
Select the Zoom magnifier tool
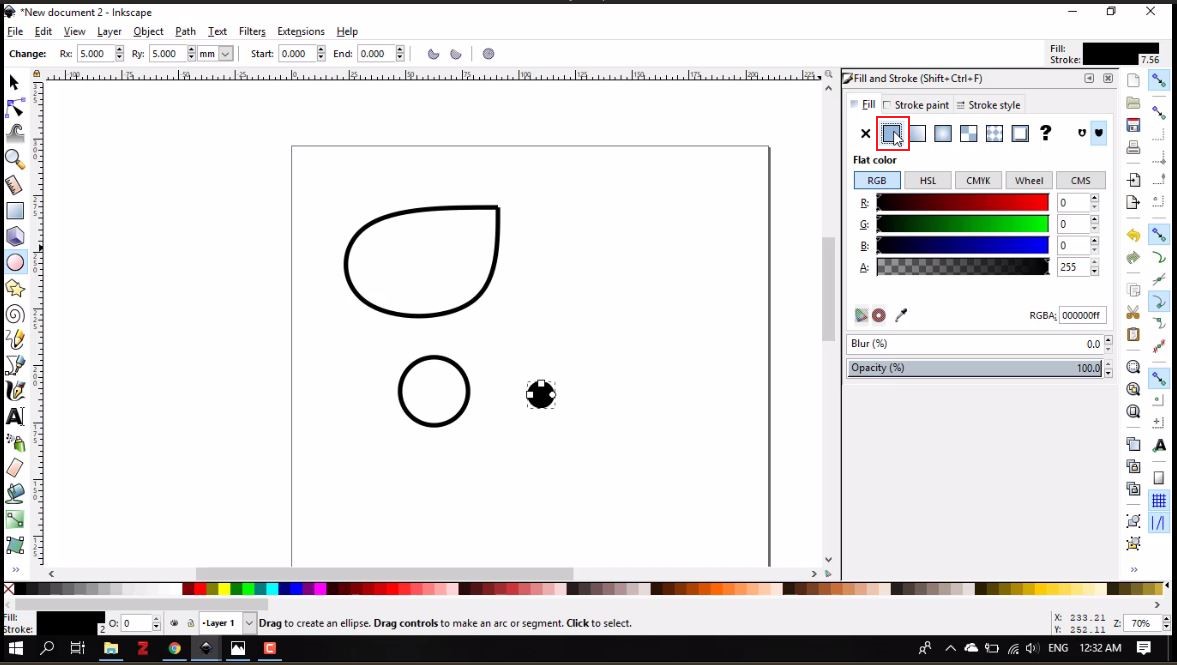pos(15,159)
